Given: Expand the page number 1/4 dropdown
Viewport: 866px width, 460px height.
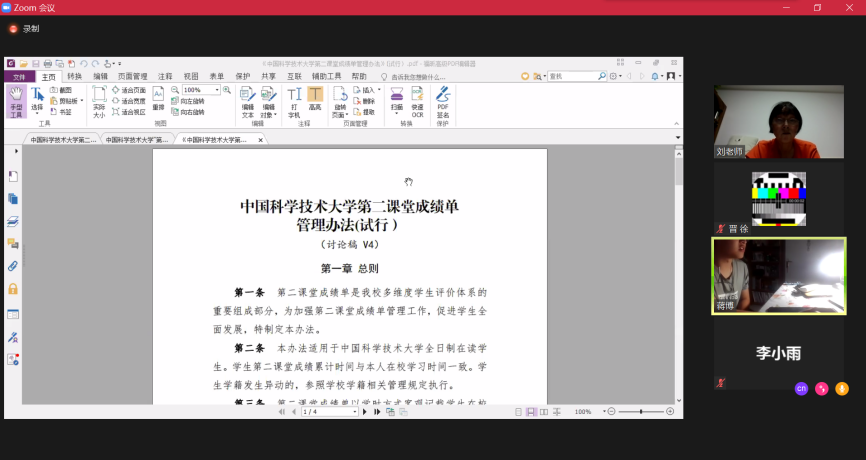Looking at the screenshot, I should pyautogui.click(x=354, y=412).
